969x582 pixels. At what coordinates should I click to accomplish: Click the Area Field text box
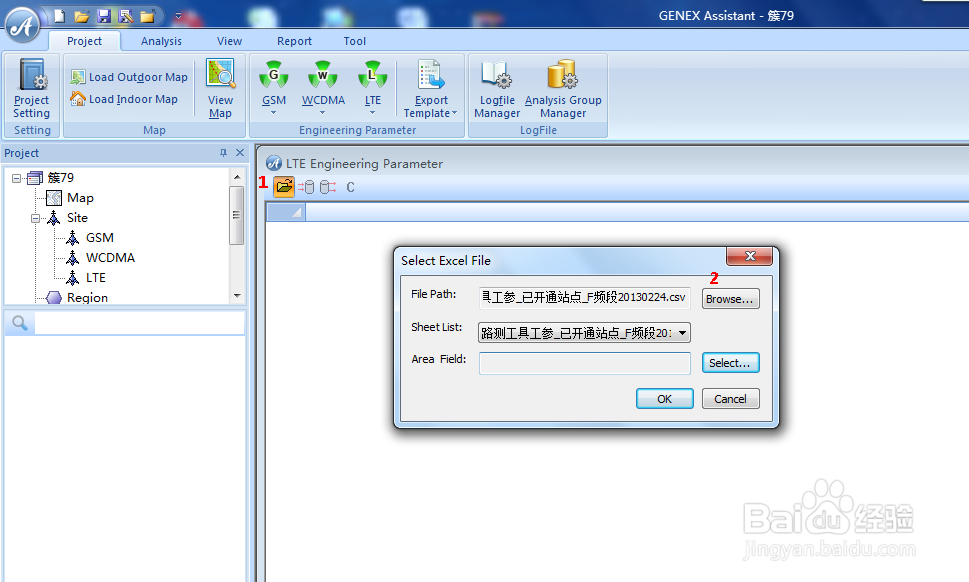(585, 363)
